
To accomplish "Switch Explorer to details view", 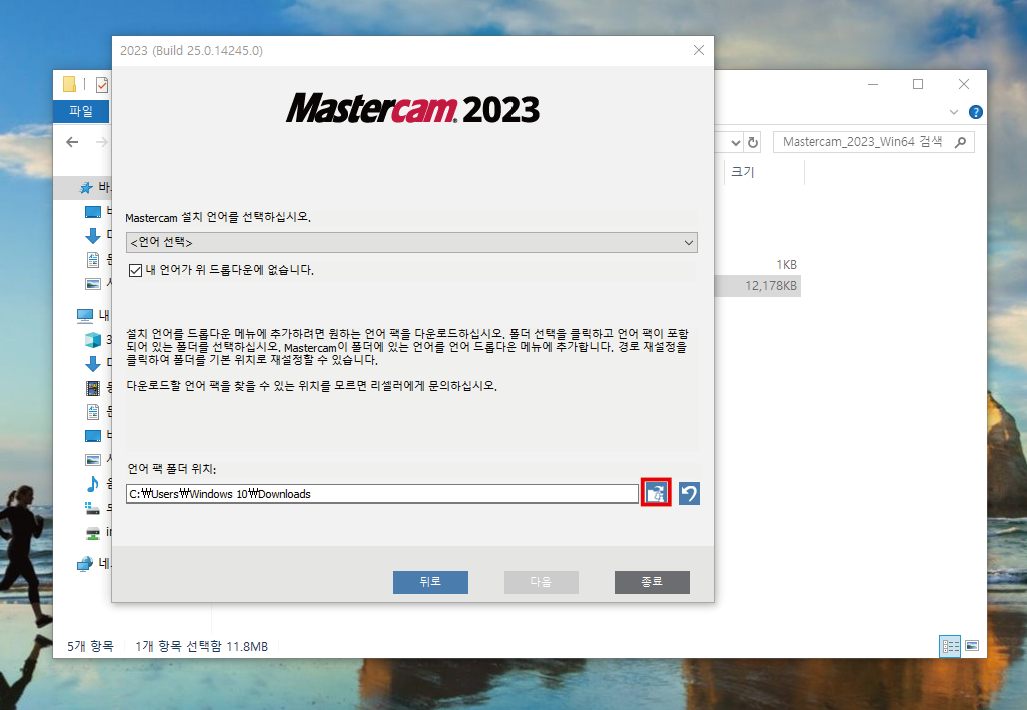I will click(x=950, y=646).
